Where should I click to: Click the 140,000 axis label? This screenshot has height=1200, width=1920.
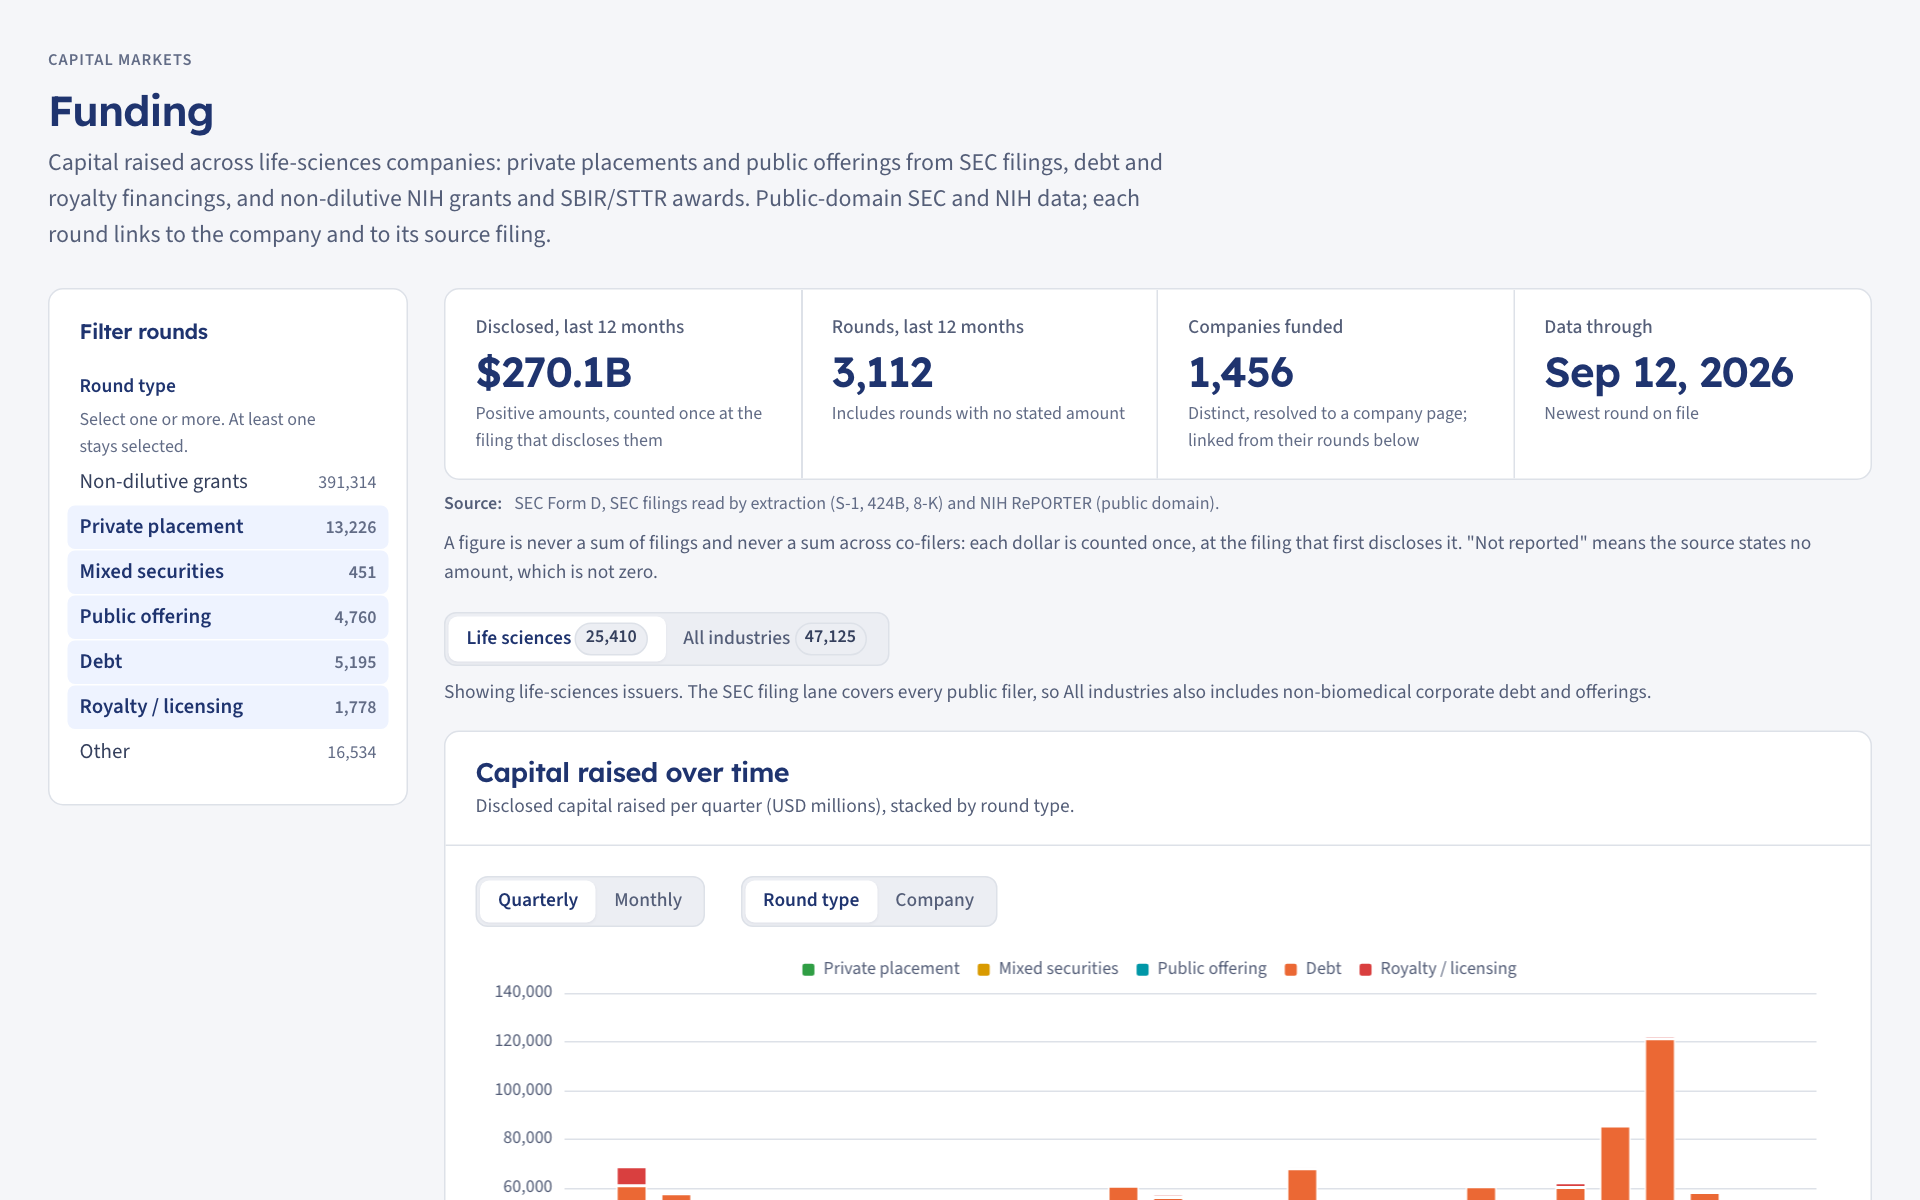pos(523,992)
